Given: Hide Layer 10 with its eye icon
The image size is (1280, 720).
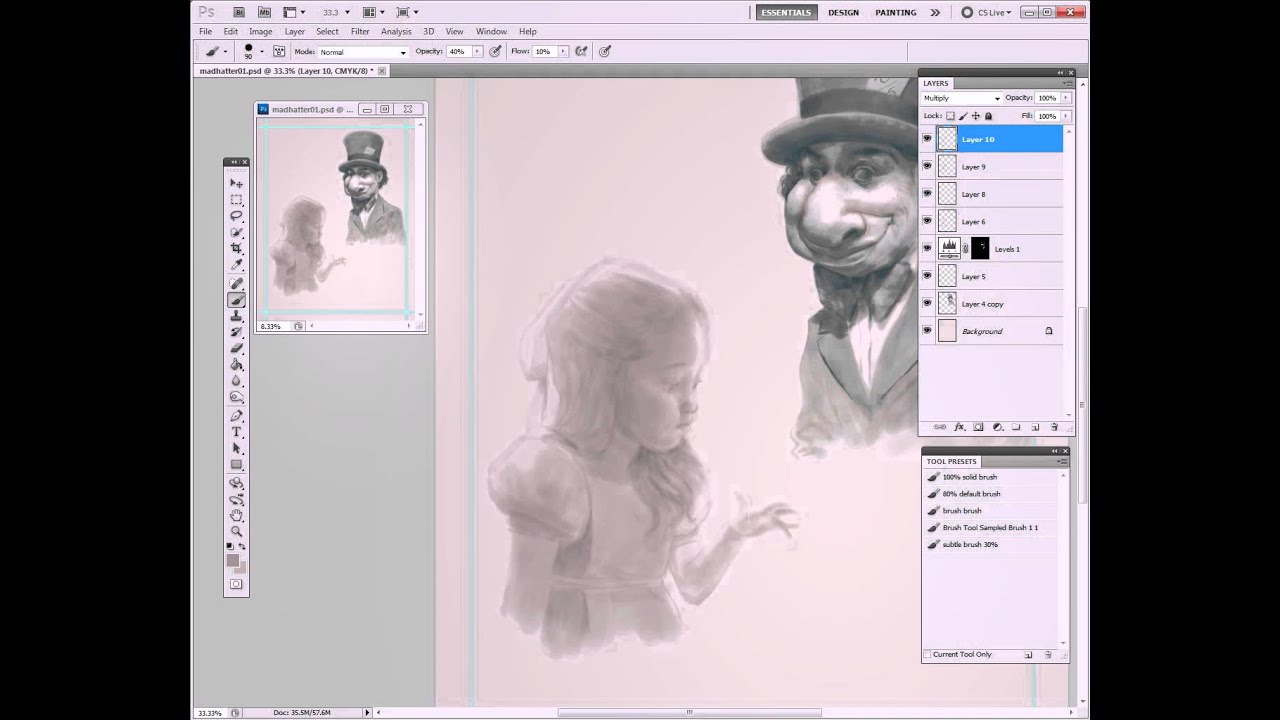Looking at the screenshot, I should pos(927,139).
